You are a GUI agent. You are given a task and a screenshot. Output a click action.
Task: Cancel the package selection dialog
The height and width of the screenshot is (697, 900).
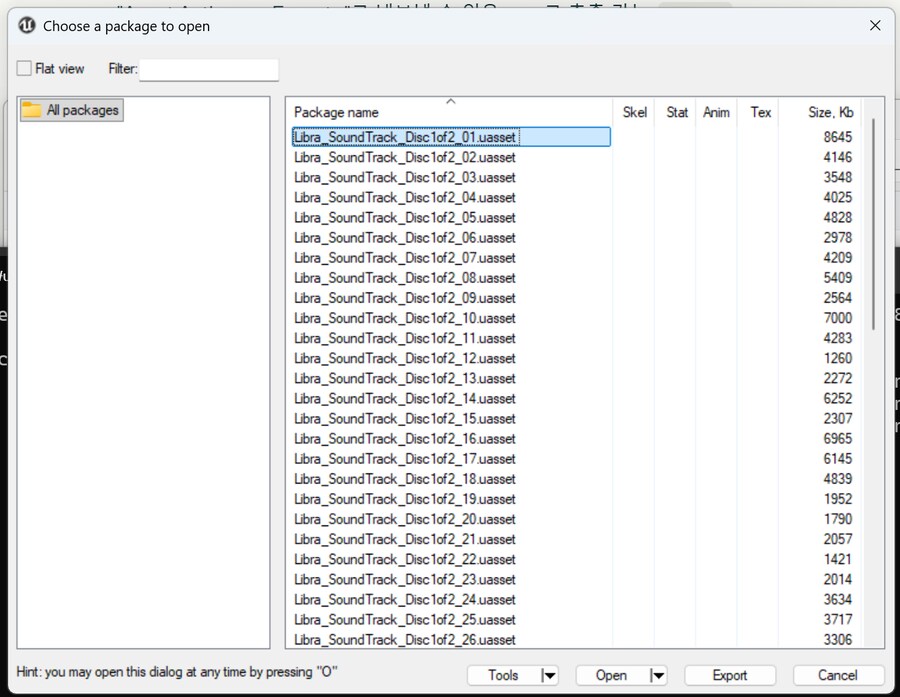[837, 676]
